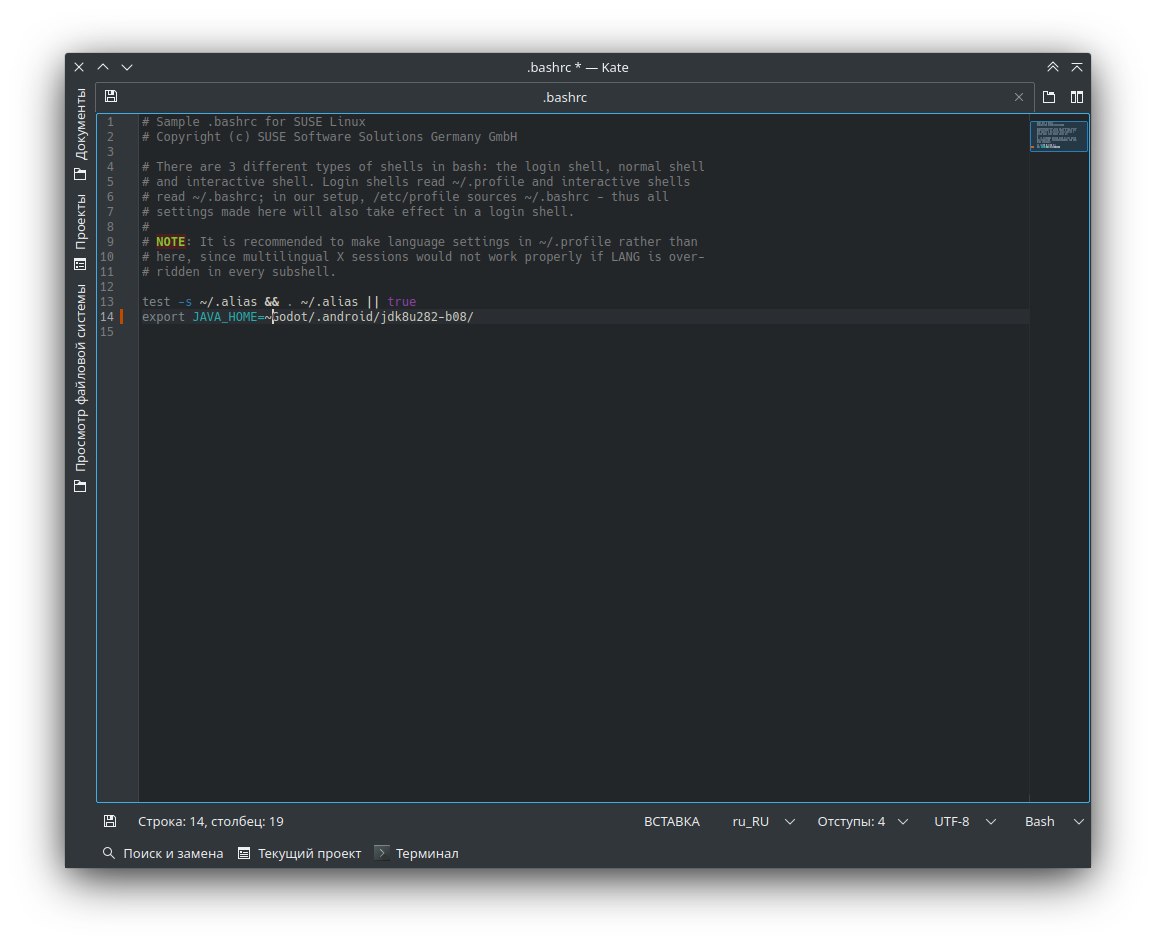
Task: Open the Bash syntax mode dropdown
Action: [1054, 821]
